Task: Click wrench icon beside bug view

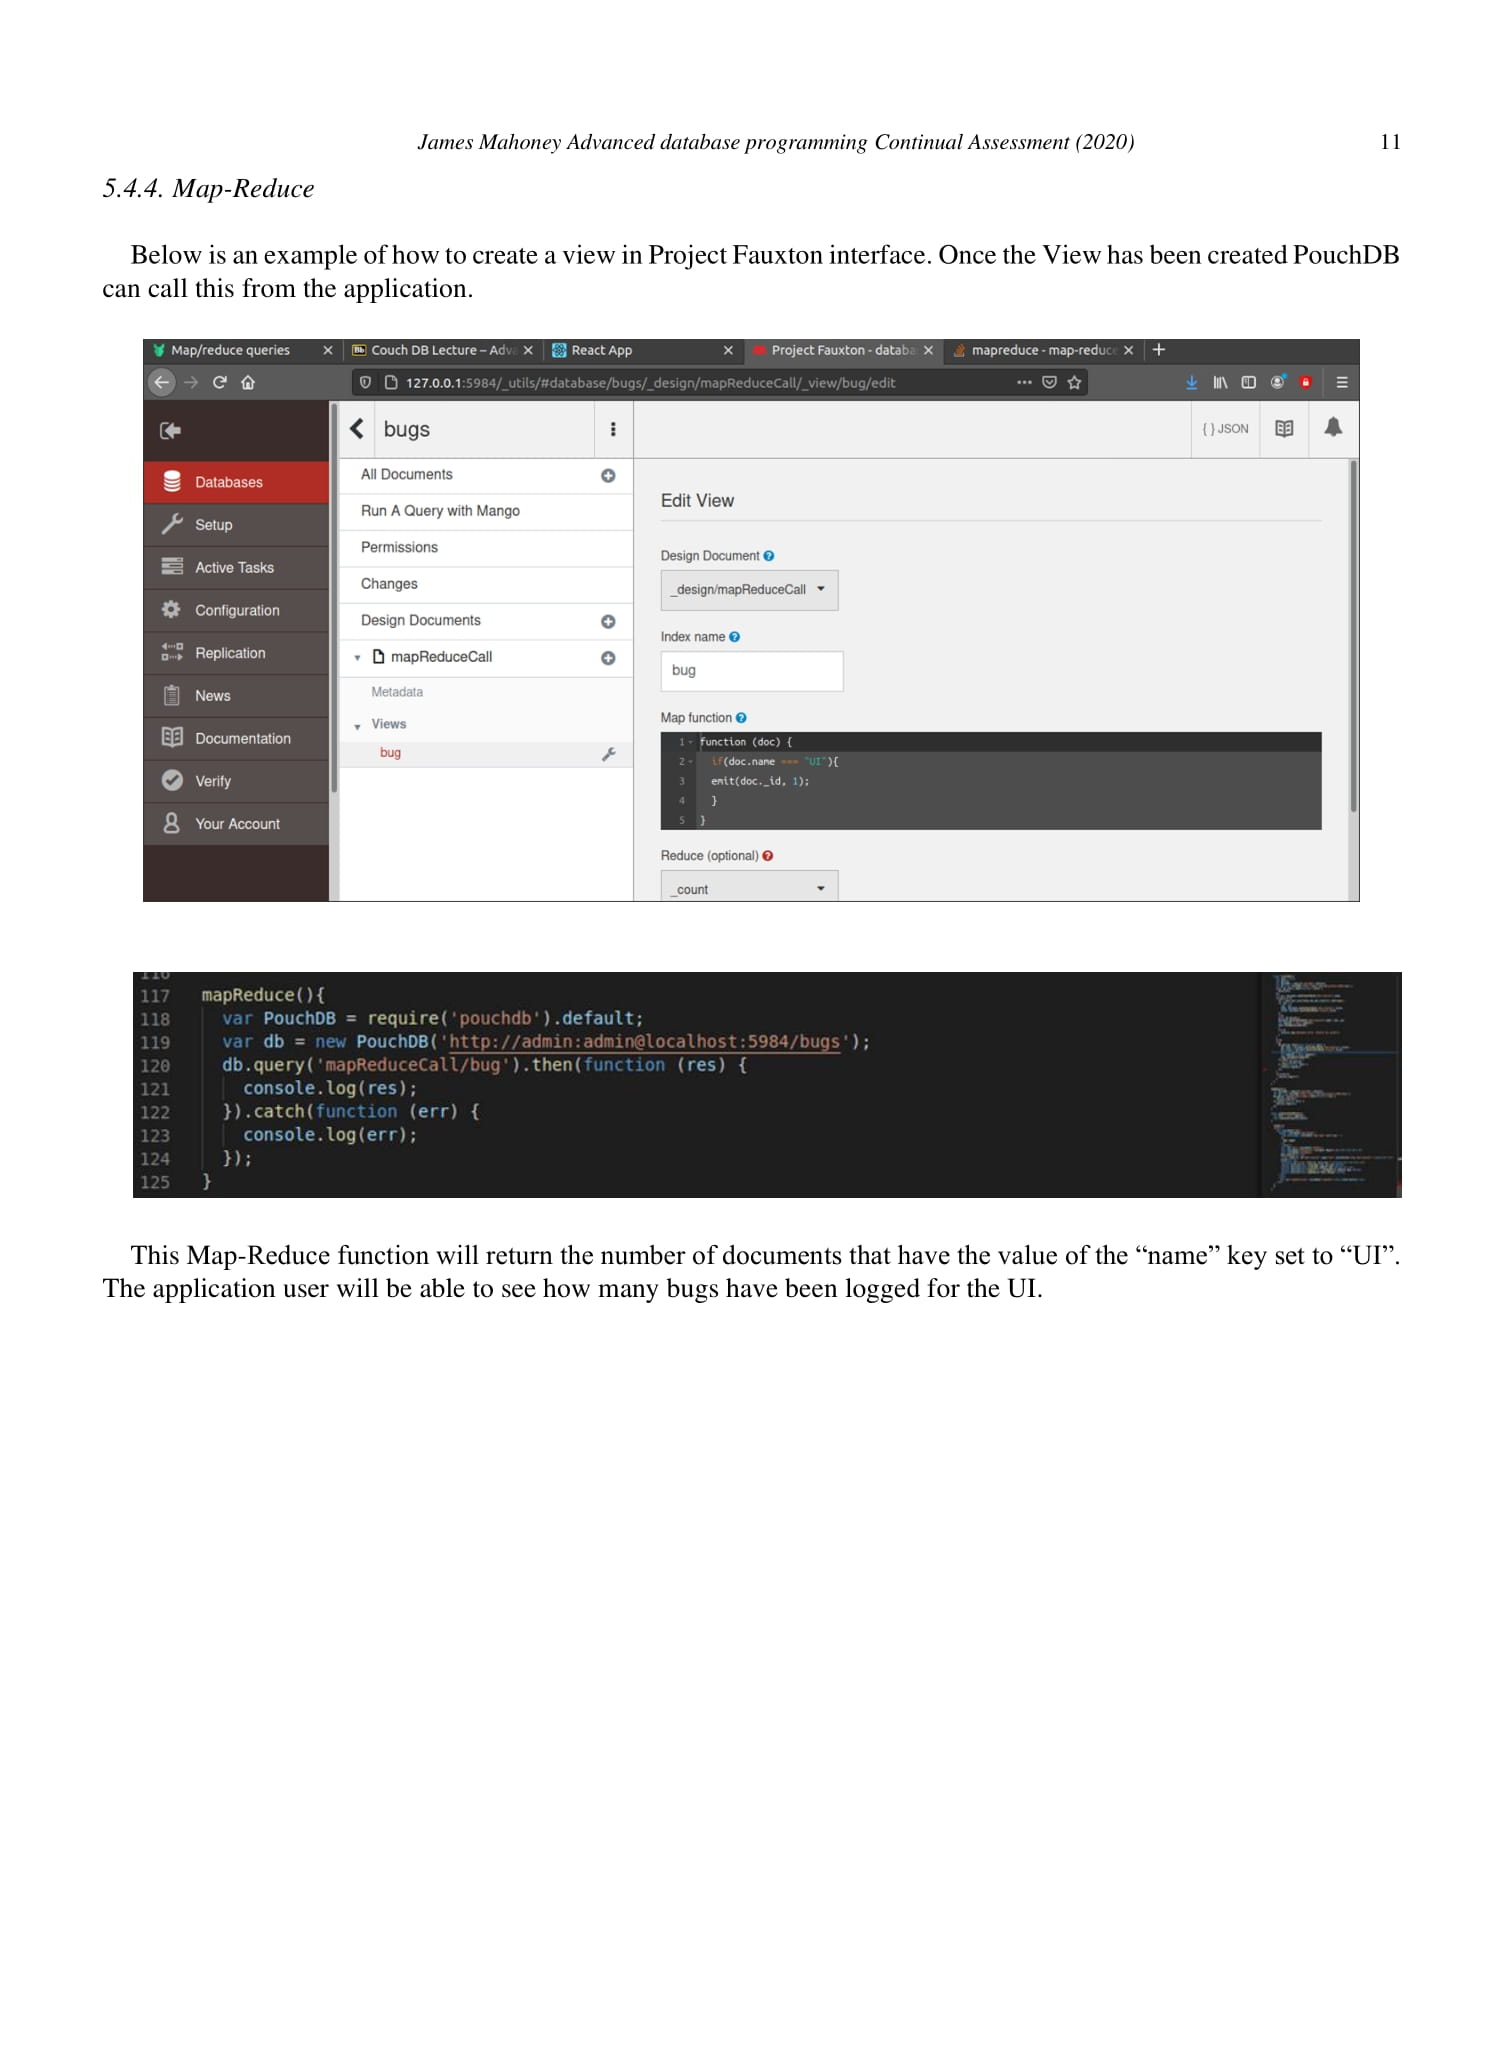Action: (608, 754)
